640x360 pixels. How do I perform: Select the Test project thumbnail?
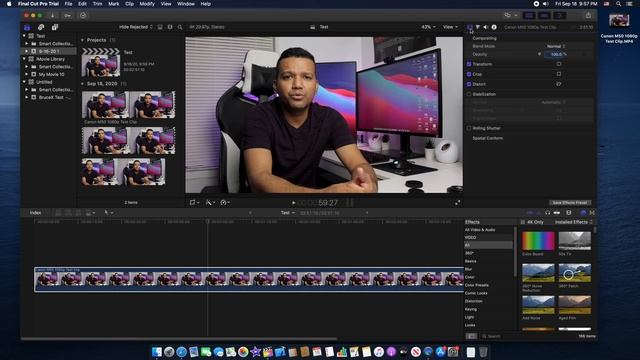pos(101,63)
